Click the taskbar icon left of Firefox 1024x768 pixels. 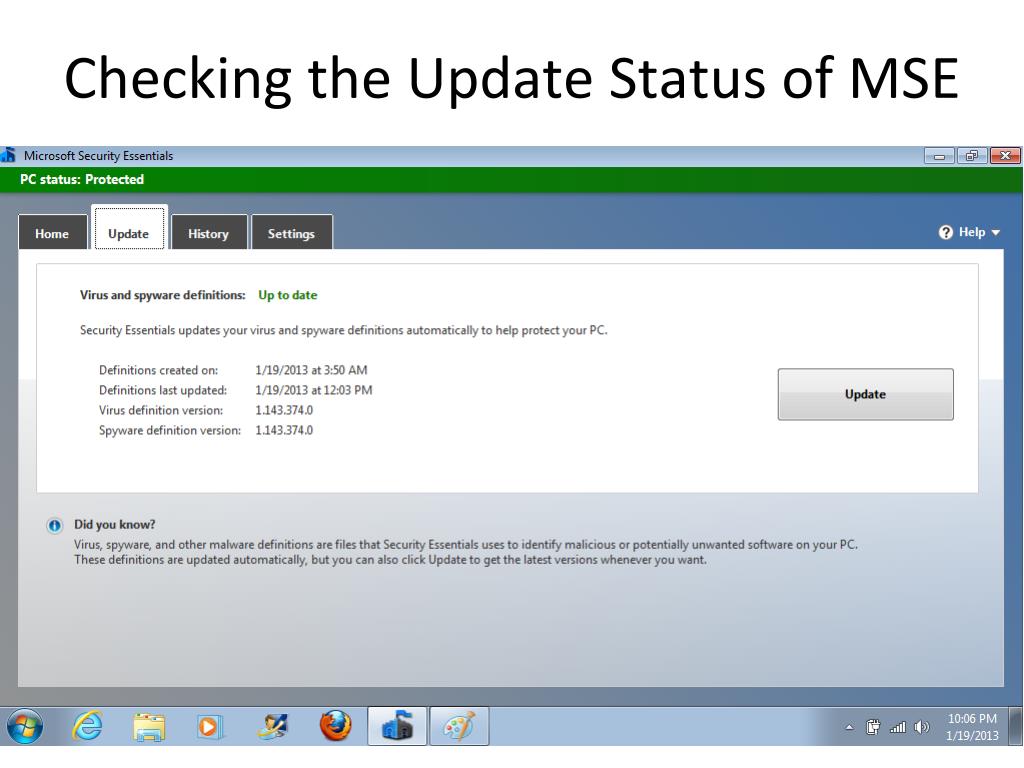(273, 726)
